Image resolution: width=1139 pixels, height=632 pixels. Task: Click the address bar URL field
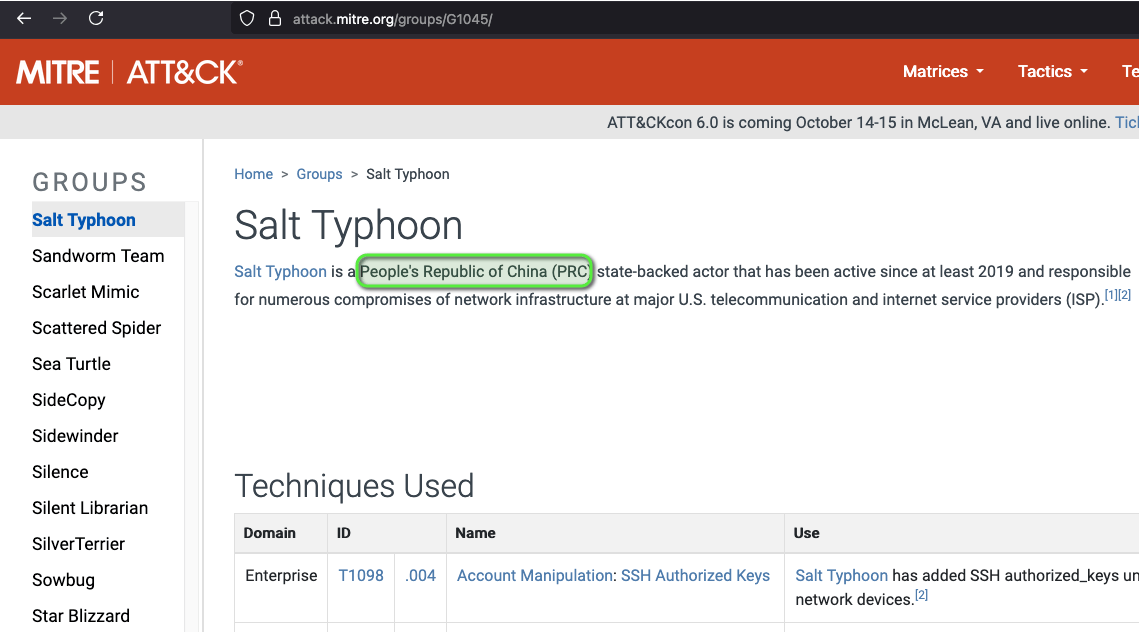click(x=600, y=19)
